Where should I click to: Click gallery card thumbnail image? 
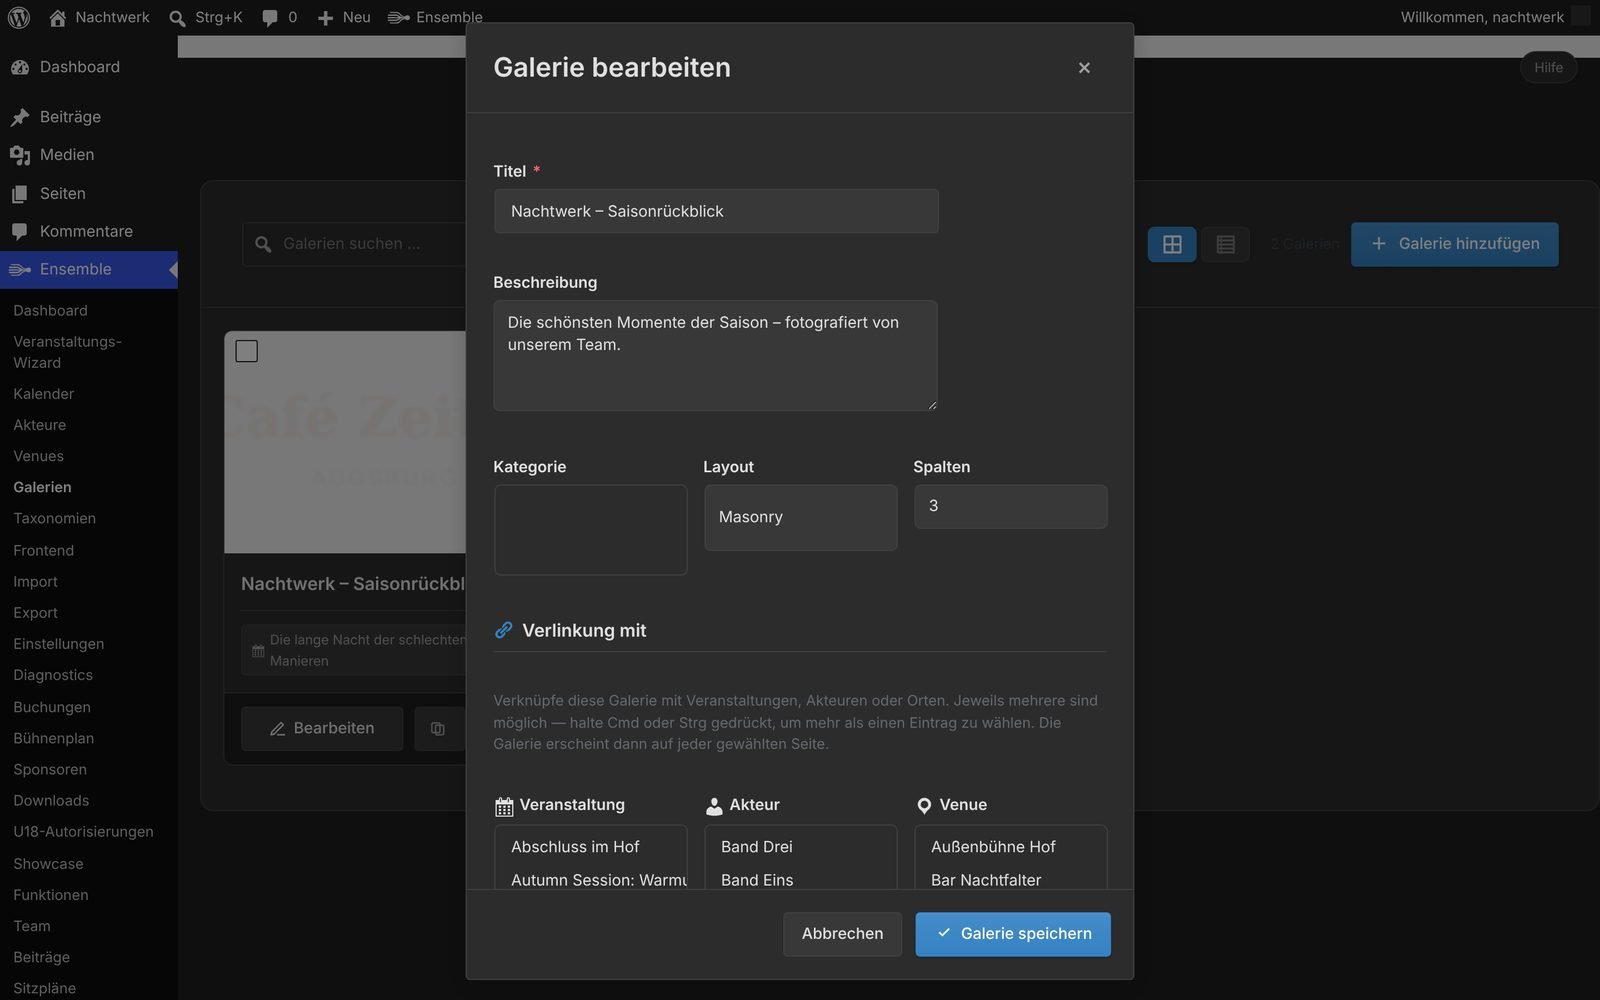click(345, 442)
